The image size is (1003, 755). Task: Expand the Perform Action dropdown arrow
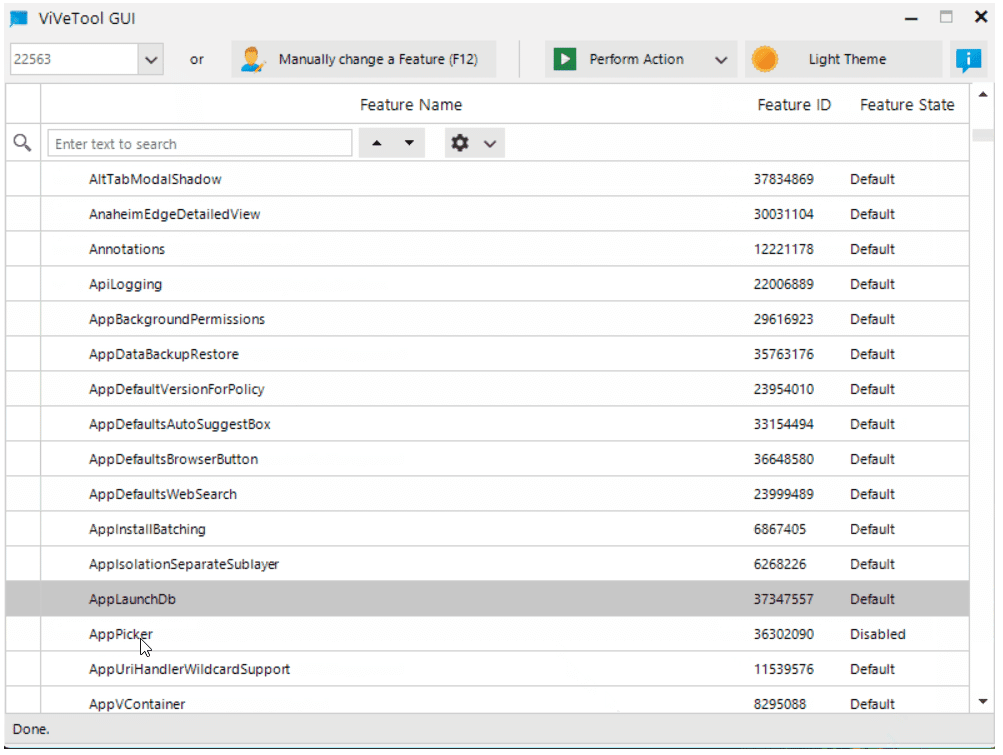tap(721, 60)
